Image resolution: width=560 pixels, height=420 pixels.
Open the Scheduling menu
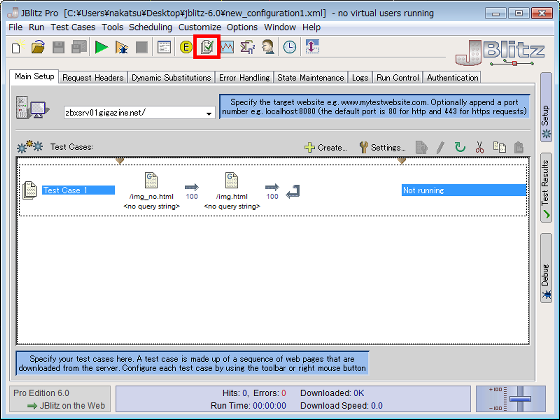click(150, 27)
